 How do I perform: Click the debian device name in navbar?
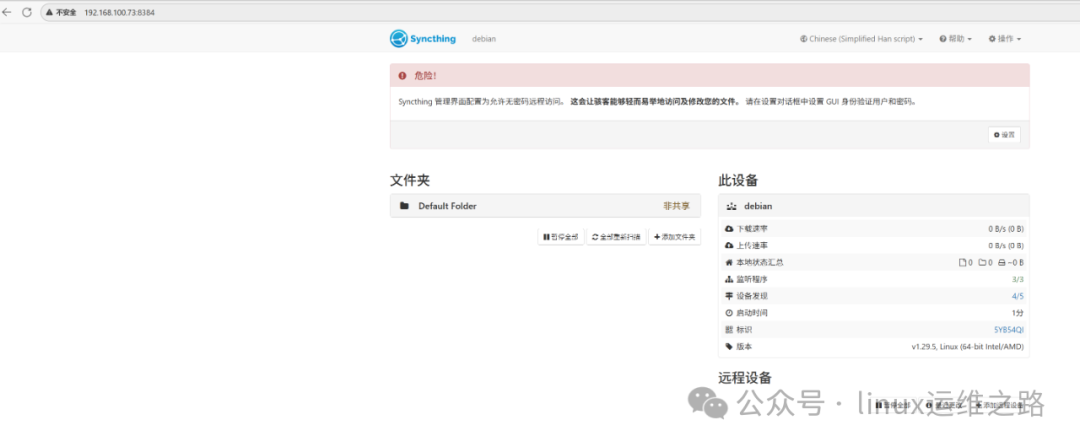484,39
